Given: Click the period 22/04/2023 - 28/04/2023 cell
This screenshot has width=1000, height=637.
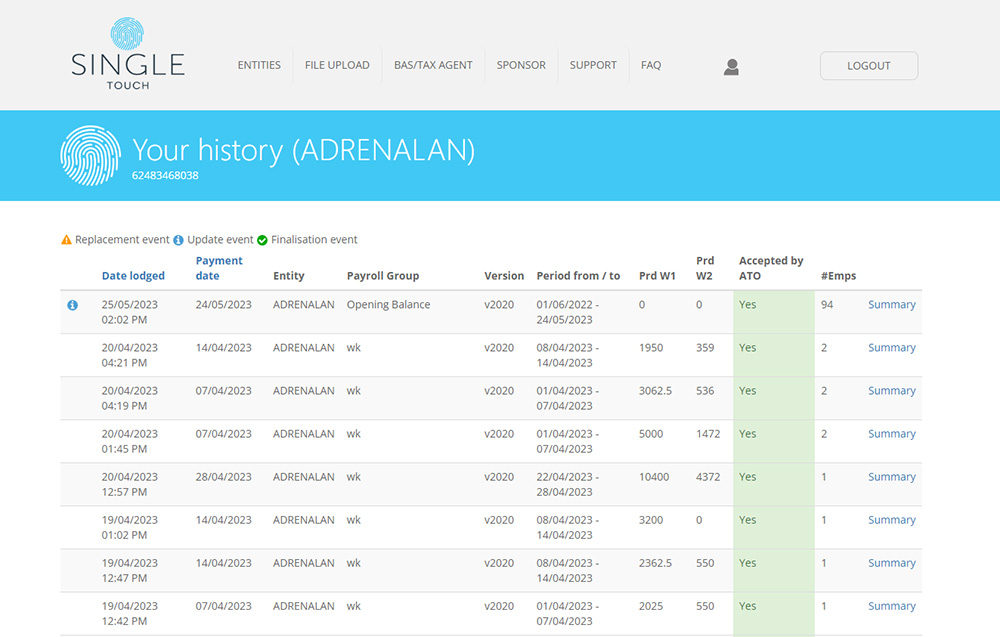Looking at the screenshot, I should coord(568,484).
